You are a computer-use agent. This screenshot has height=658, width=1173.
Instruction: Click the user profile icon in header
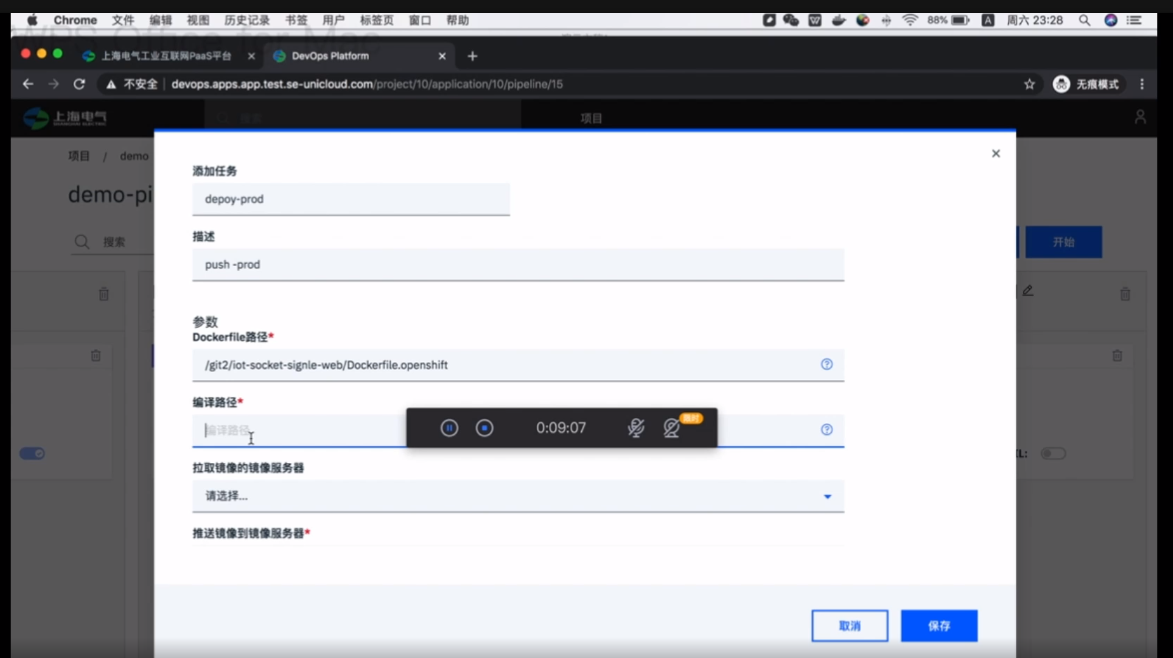click(1140, 117)
